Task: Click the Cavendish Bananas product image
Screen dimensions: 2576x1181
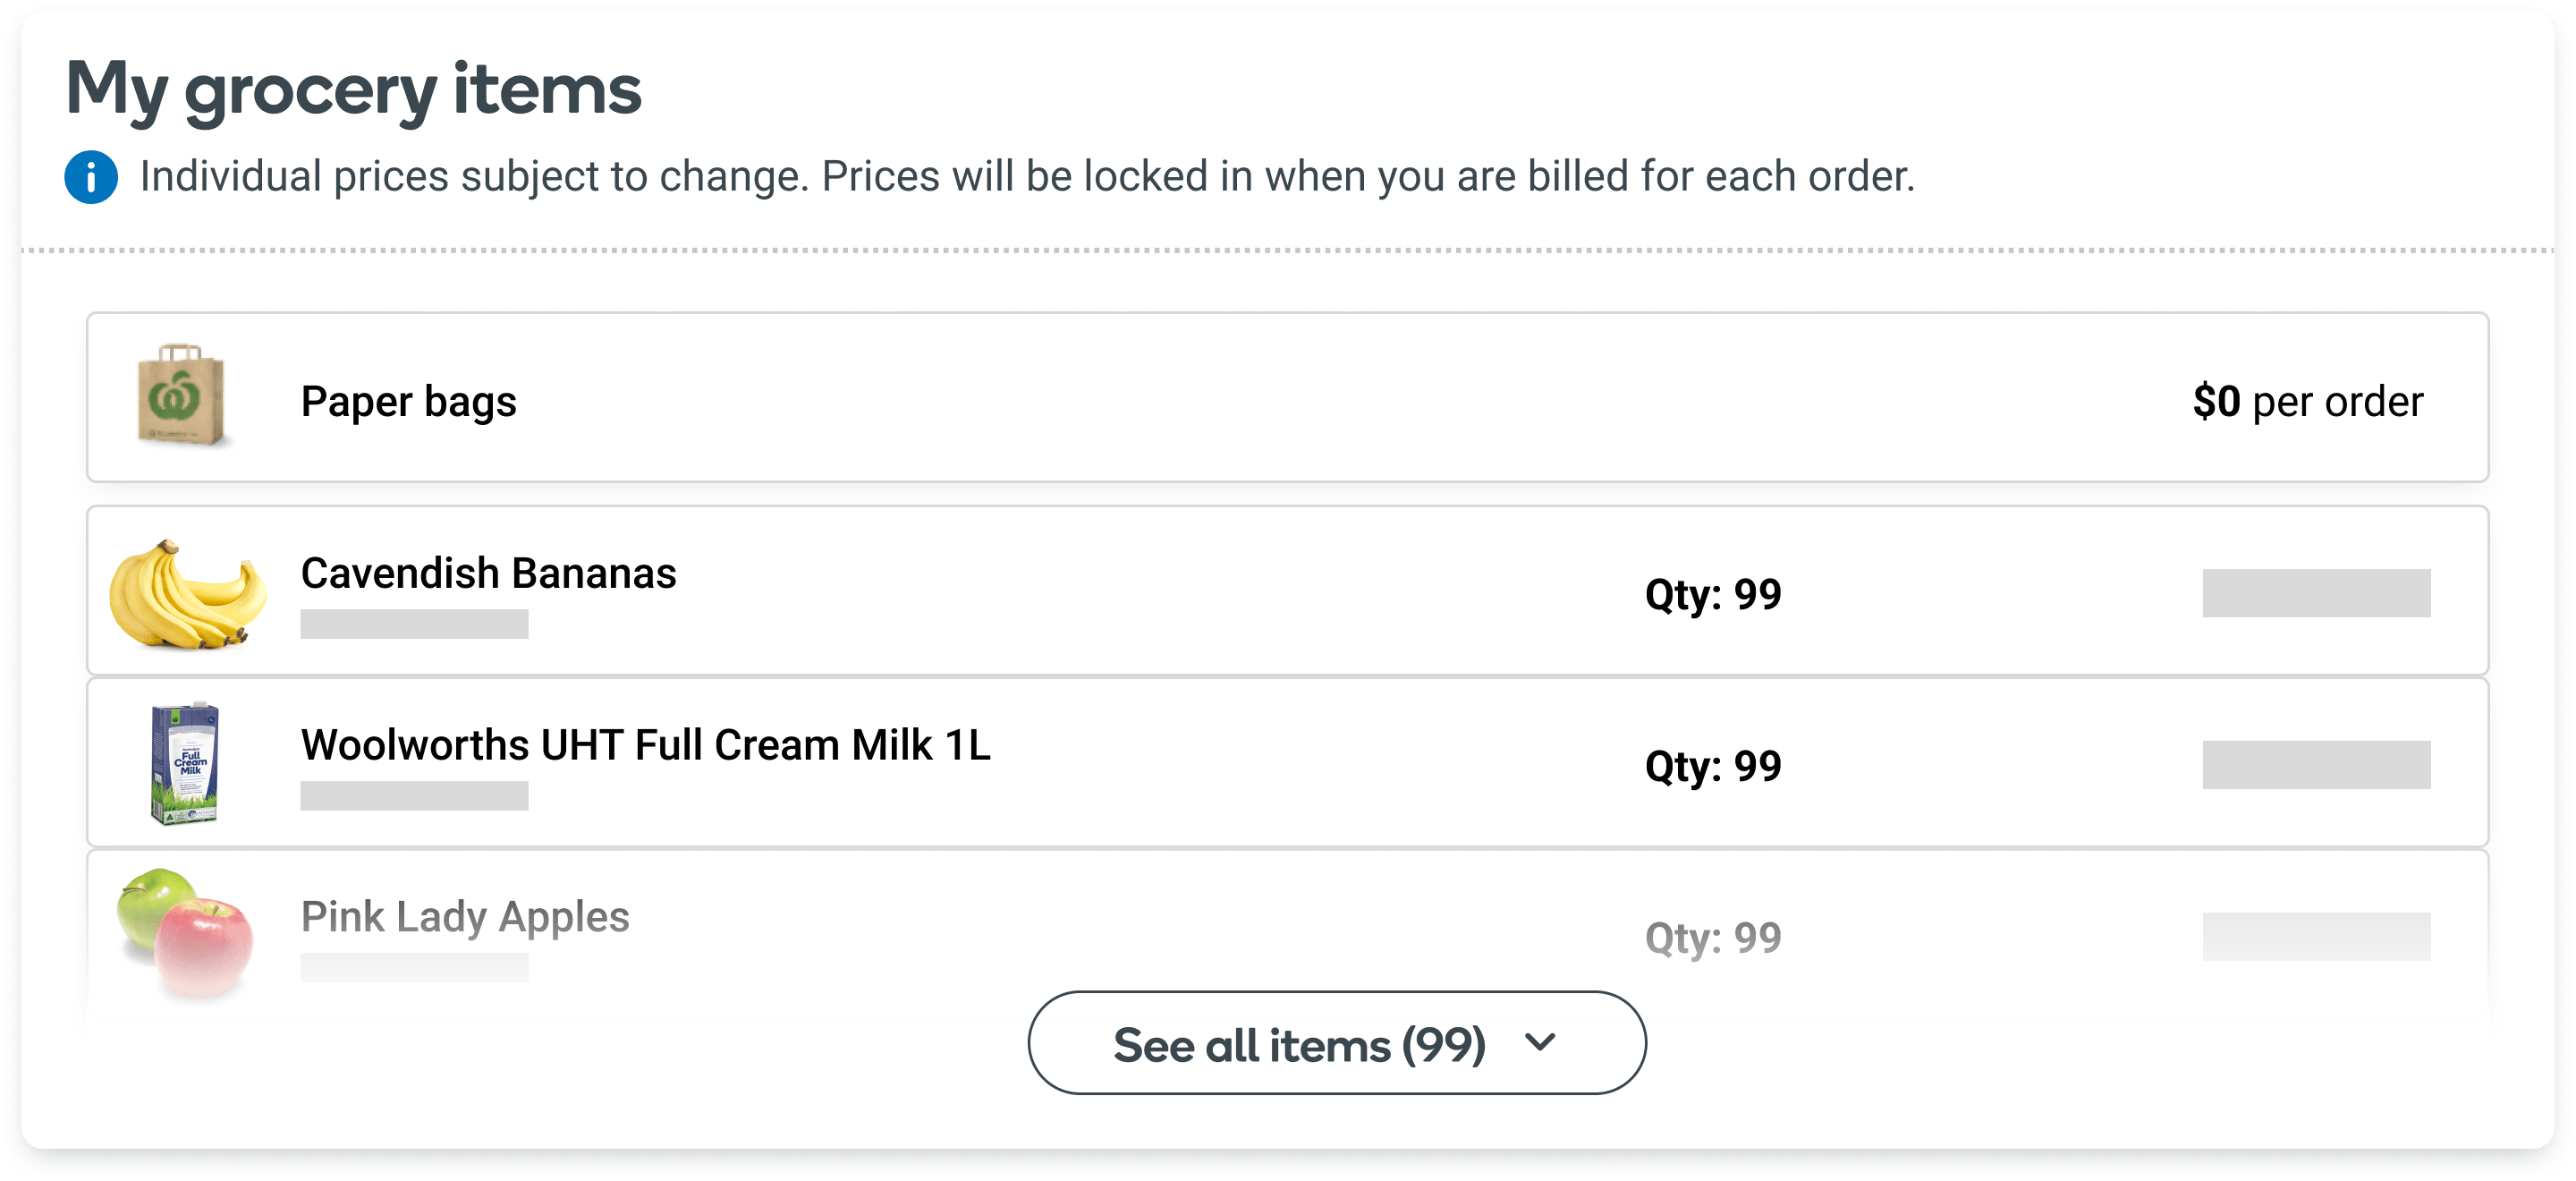Action: 187,593
